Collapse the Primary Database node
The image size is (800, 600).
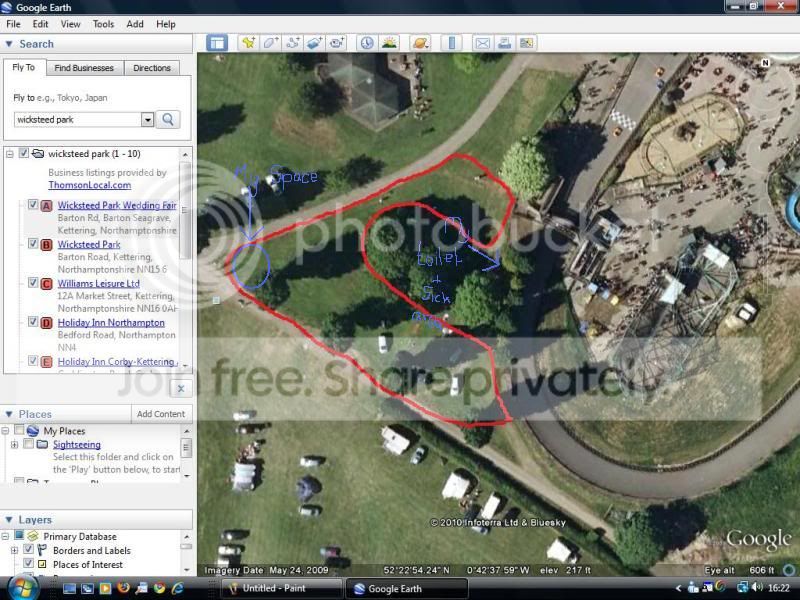[6, 536]
